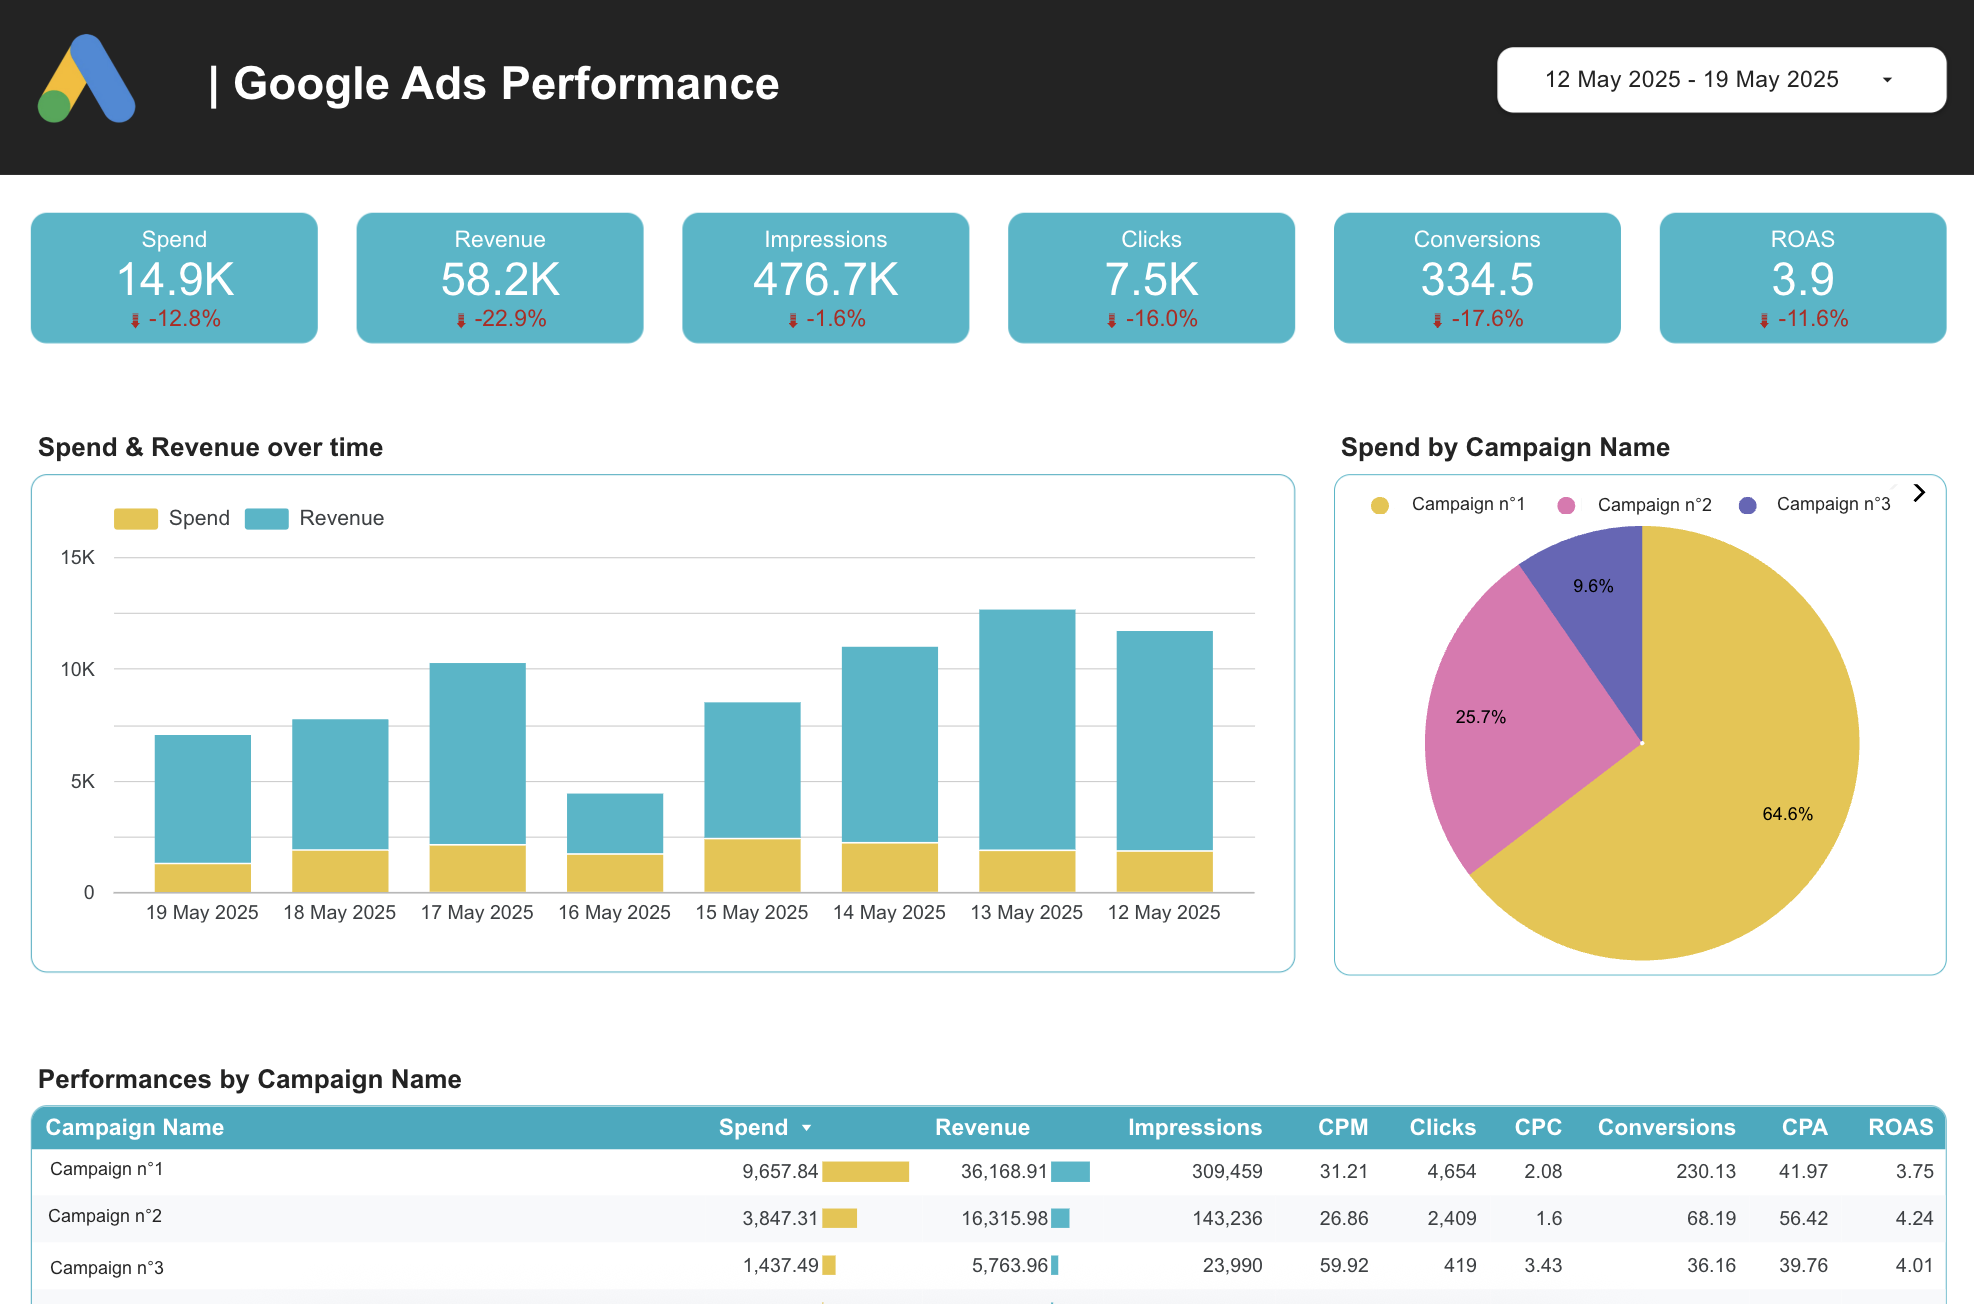Click the Clicks scorecard decrease arrow
The image size is (1974, 1304).
[x=1112, y=320]
